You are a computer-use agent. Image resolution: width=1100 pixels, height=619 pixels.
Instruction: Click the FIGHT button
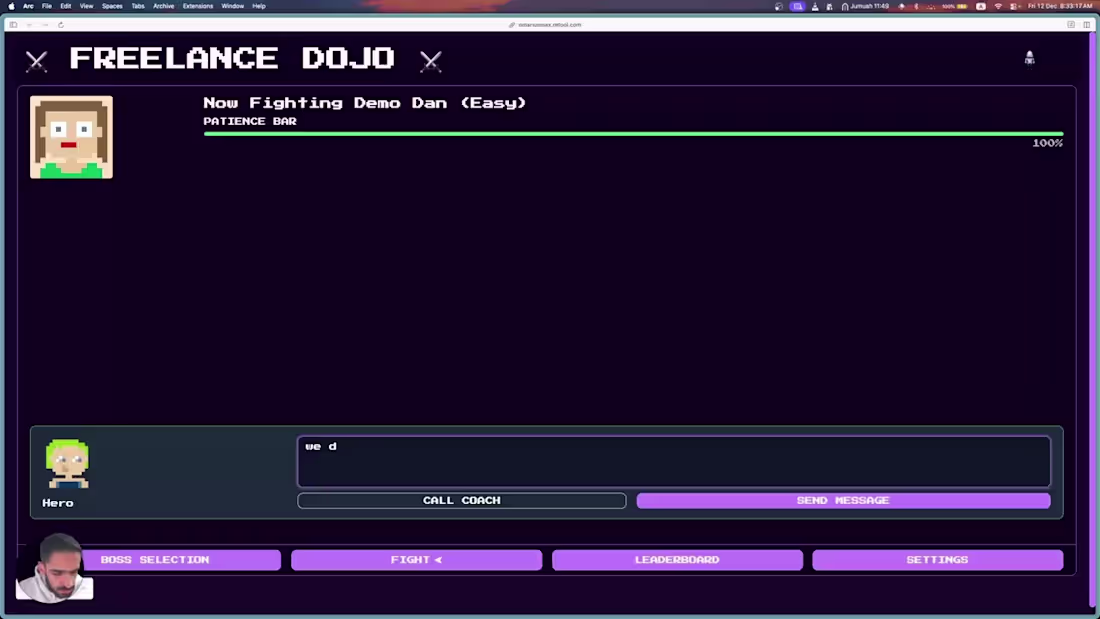416,559
